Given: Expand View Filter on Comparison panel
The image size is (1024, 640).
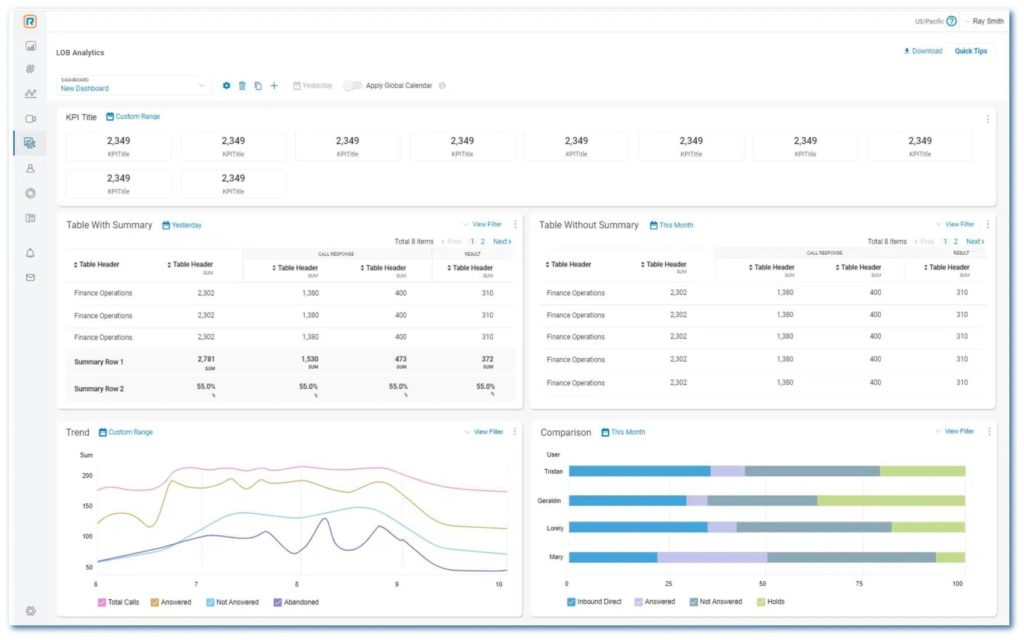Looking at the screenshot, I should pos(954,432).
